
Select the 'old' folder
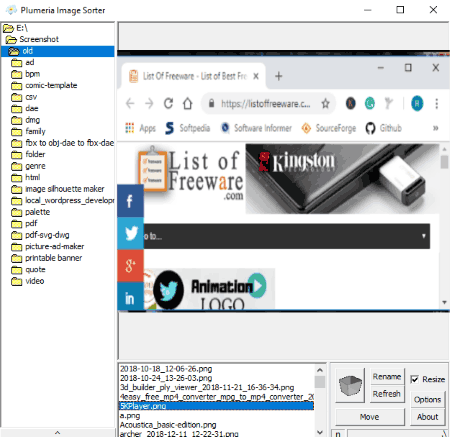pyautogui.click(x=57, y=51)
